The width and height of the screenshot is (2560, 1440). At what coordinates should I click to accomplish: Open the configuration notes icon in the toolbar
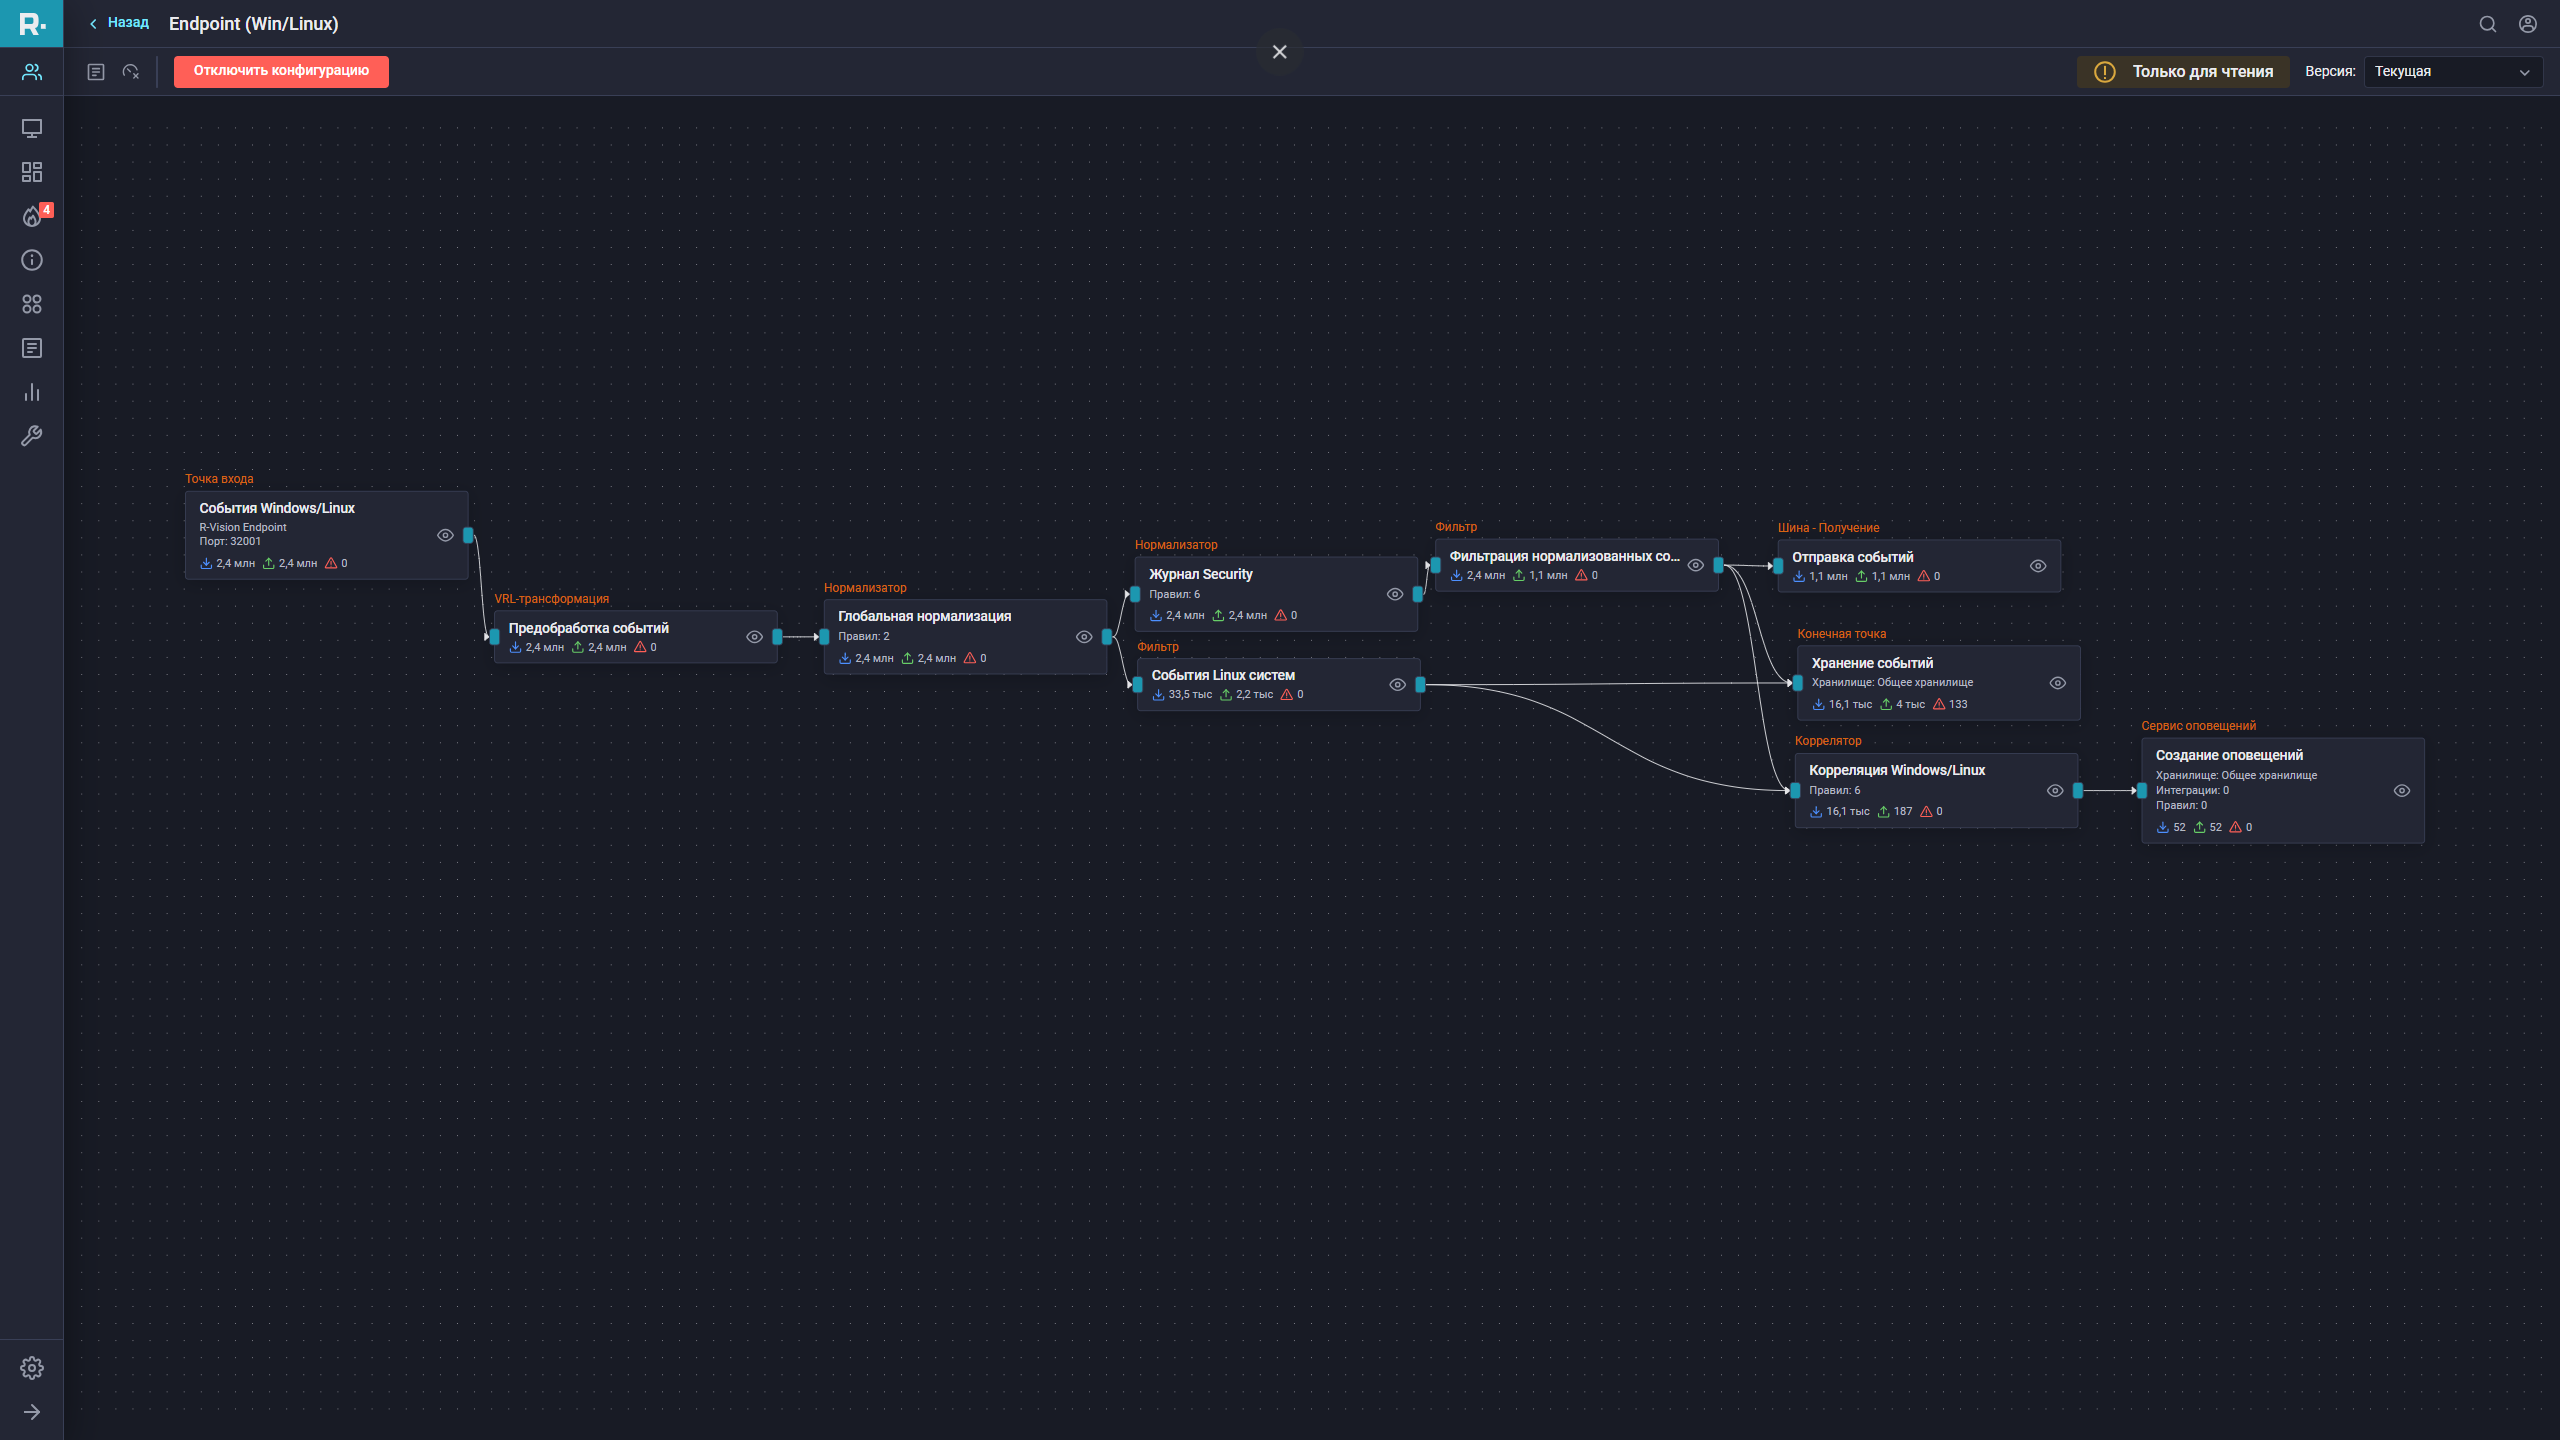pos(96,72)
